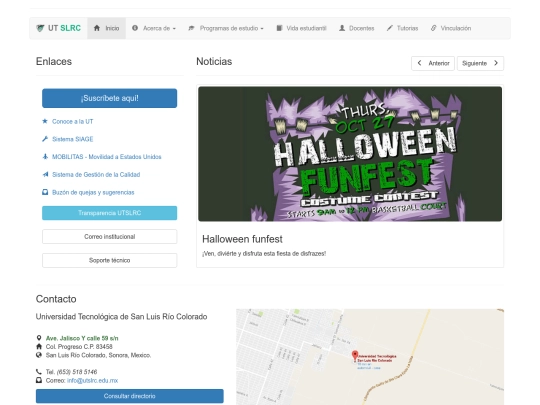The image size is (540, 405).
Task: Click the wrench icon beside Sistema SIAGE
Action: (x=45, y=139)
